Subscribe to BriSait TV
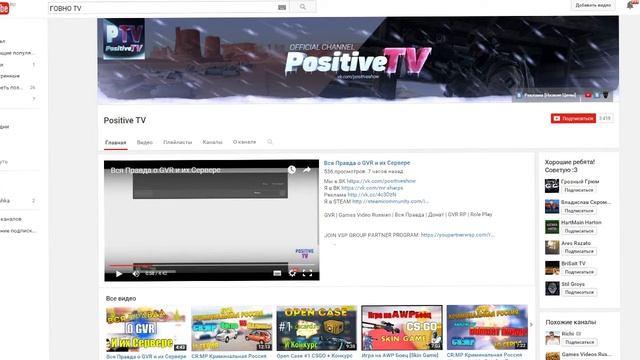This screenshot has width=640, height=360. click(579, 272)
